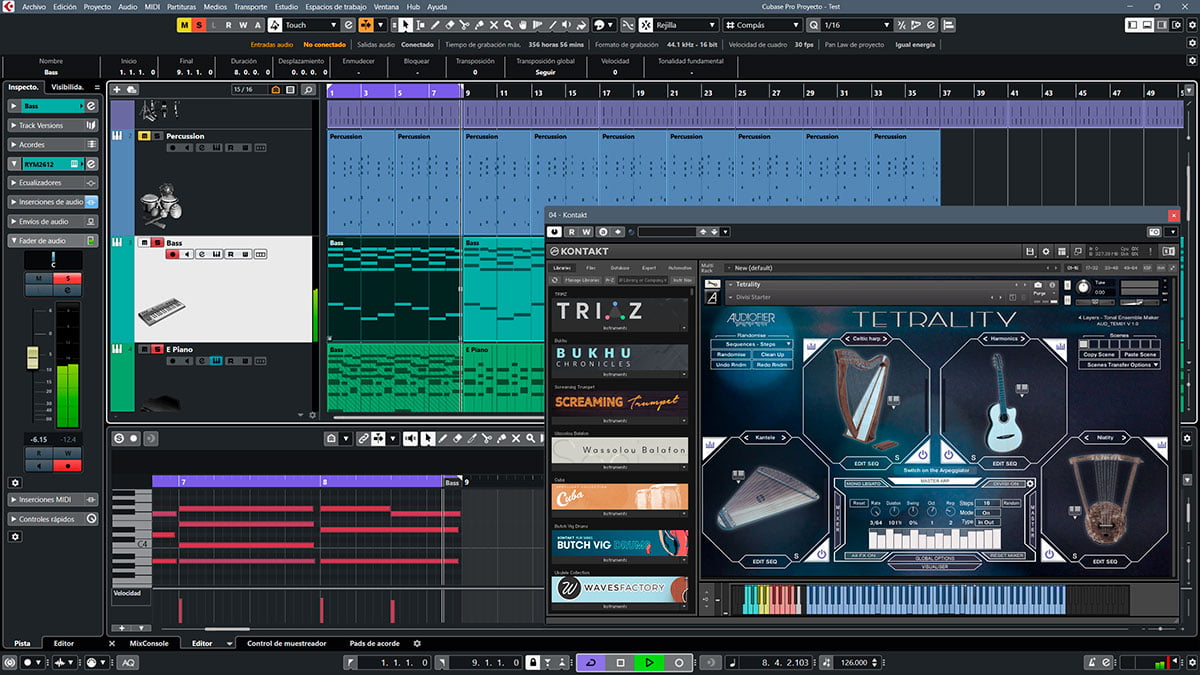This screenshot has height=675, width=1200.
Task: Open the Transporte menu
Action: coord(251,6)
